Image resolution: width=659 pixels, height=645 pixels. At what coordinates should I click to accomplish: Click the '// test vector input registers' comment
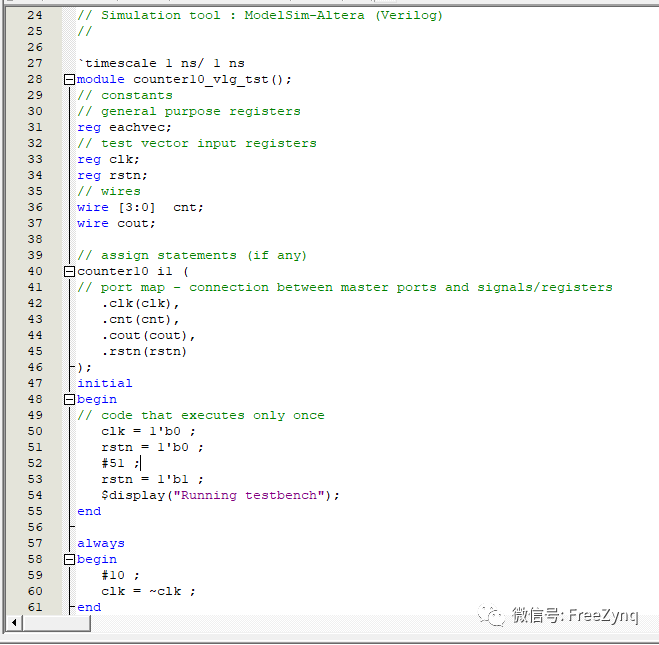[x=197, y=144]
